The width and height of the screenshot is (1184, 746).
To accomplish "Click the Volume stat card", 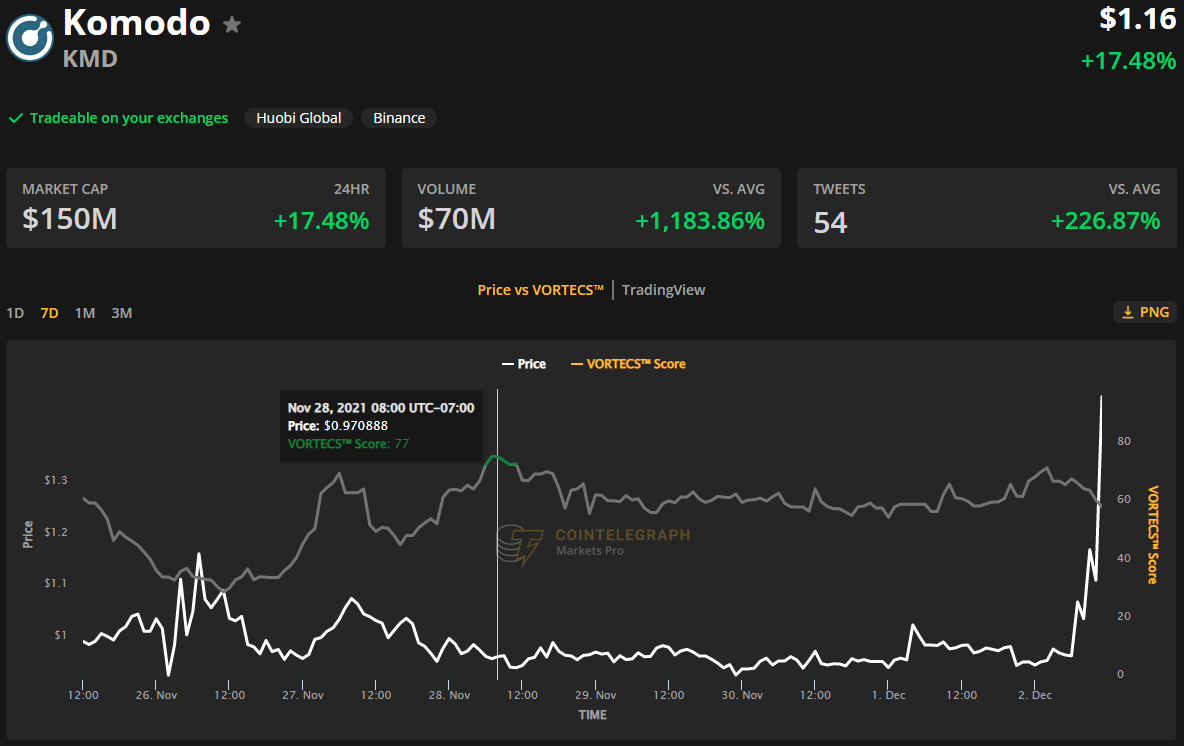I will (591, 208).
